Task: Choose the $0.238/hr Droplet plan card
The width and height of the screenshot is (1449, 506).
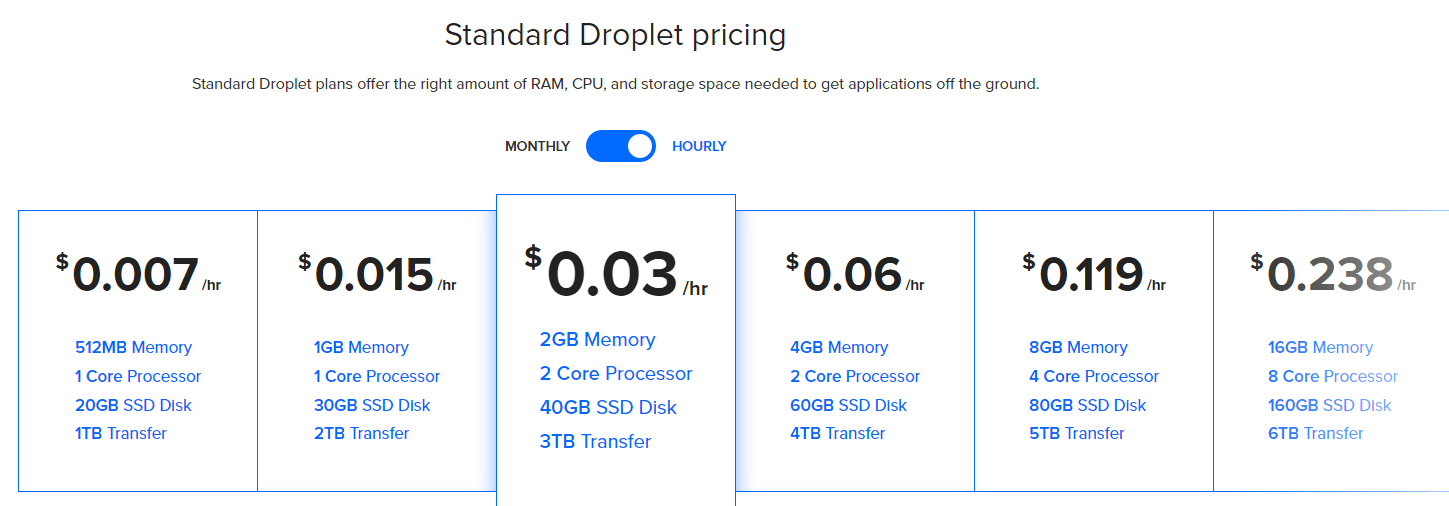Action: point(1331,351)
